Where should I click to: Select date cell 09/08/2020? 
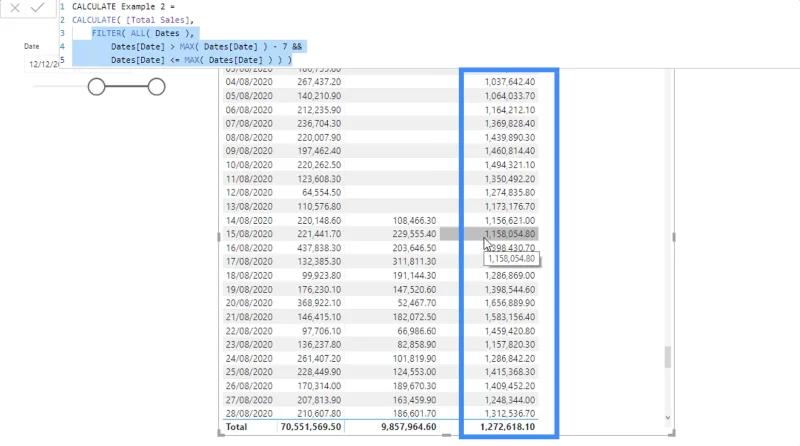click(249, 151)
